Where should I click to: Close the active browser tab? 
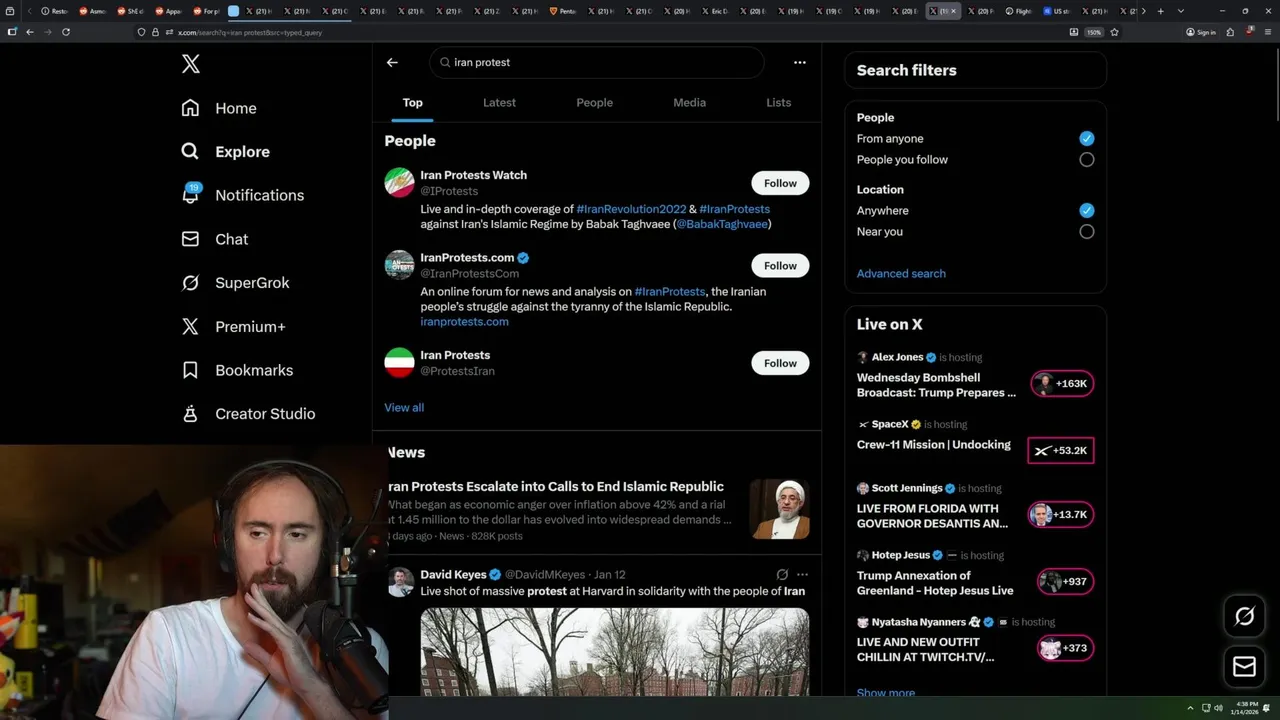pos(953,11)
